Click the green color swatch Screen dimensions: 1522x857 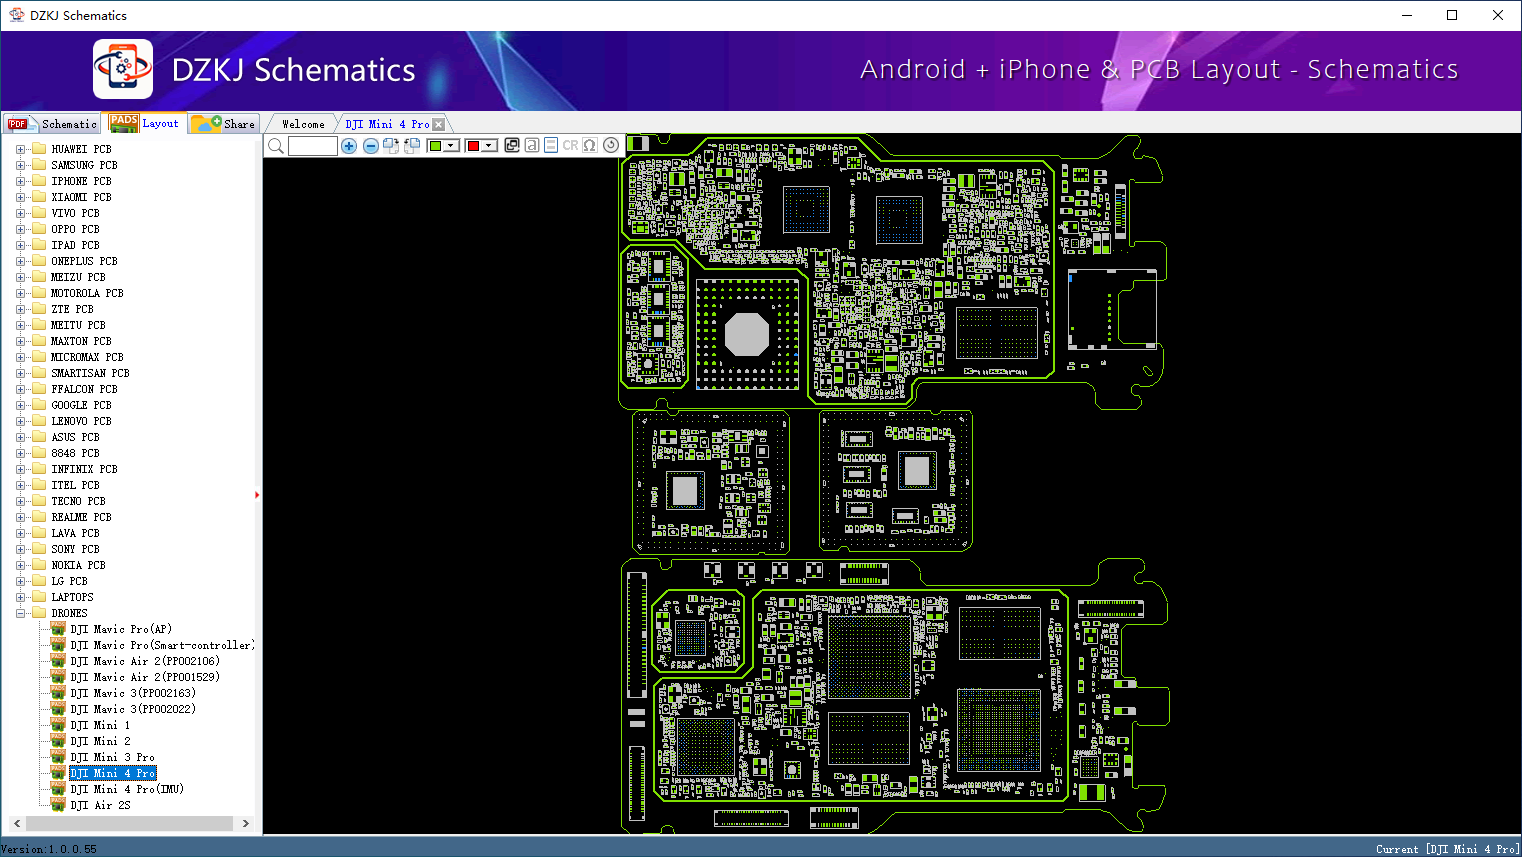(435, 146)
